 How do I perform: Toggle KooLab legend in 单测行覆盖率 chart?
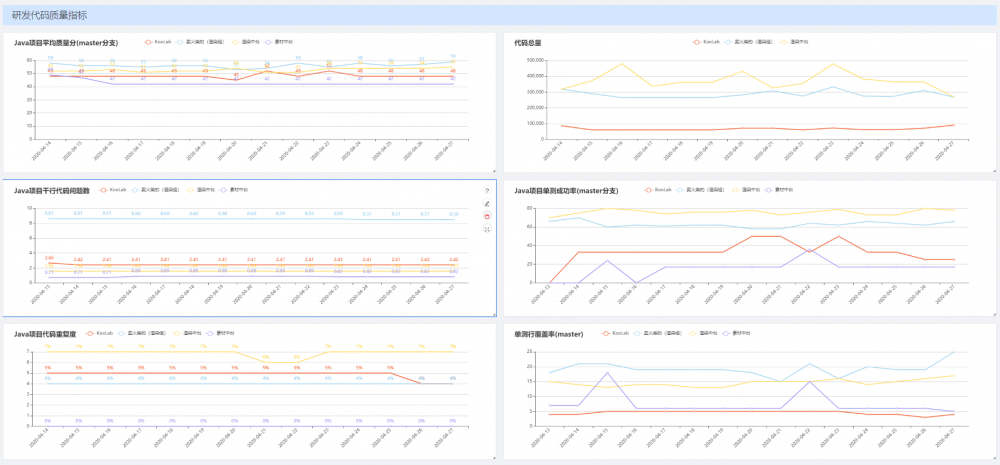point(615,334)
